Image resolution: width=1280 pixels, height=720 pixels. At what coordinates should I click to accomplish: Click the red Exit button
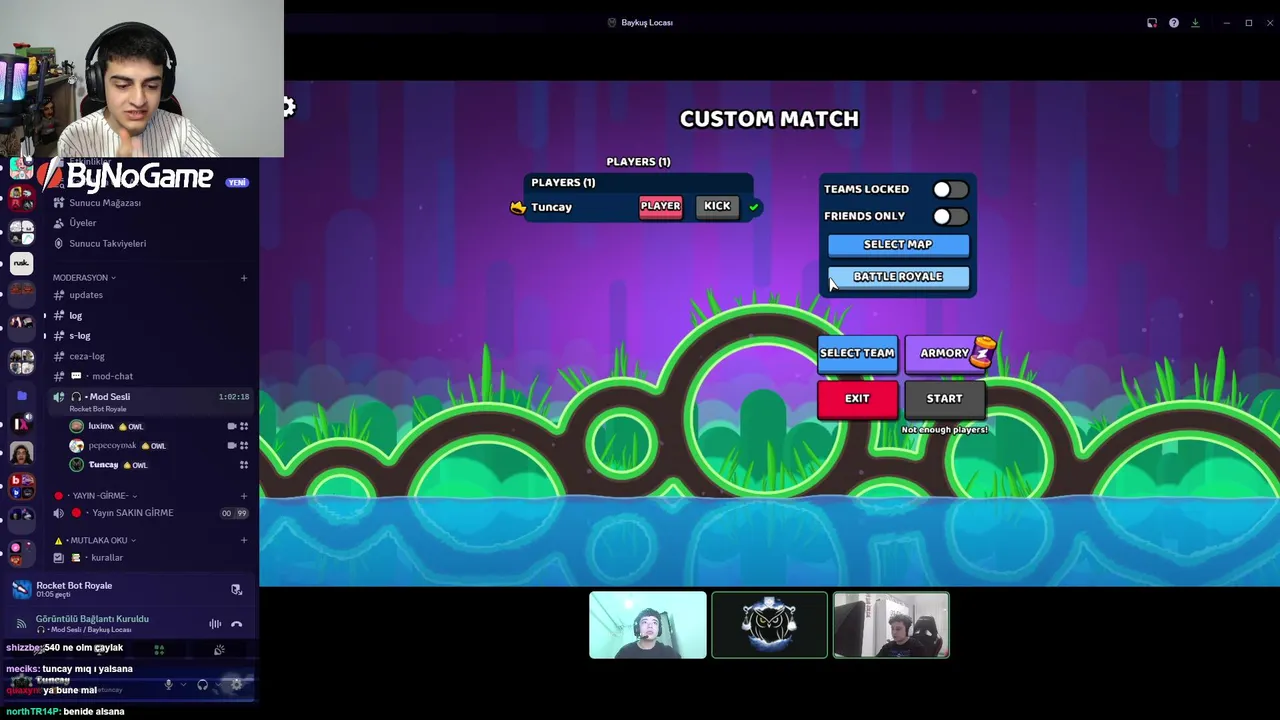857,400
